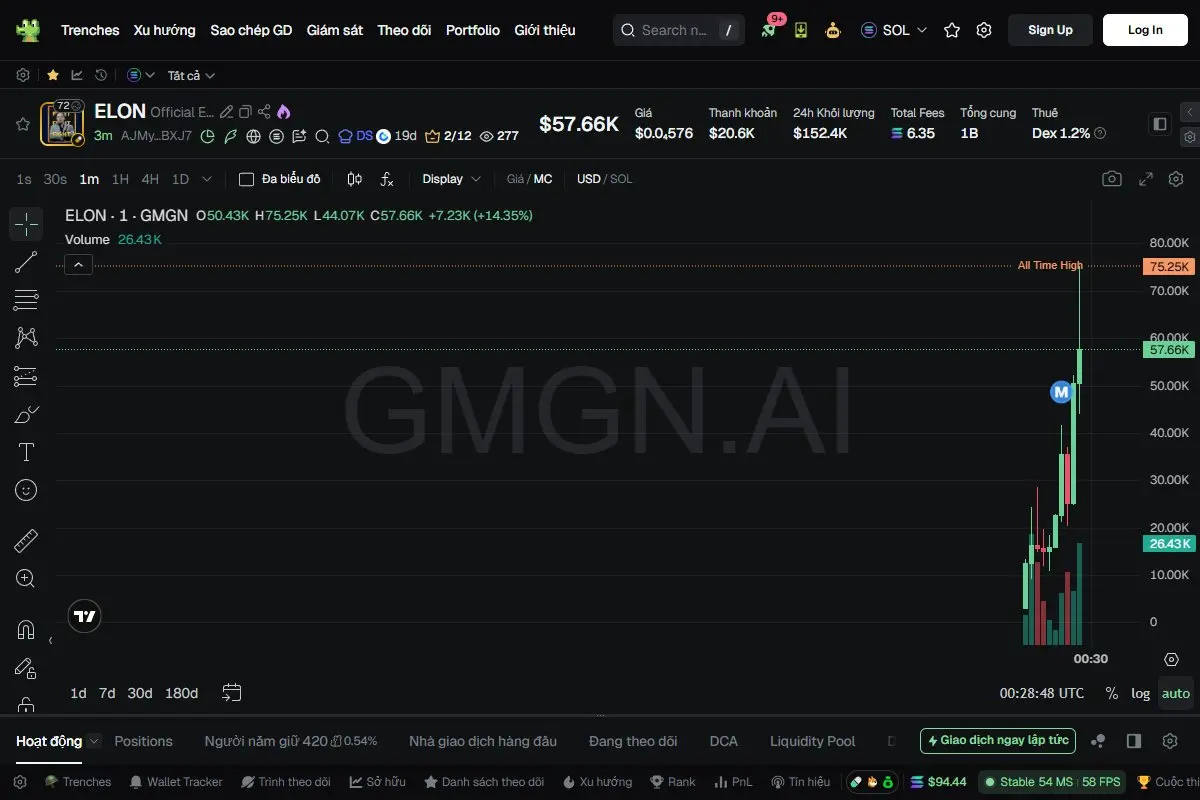The height and width of the screenshot is (800, 1200).
Task: Switch chart to MC display
Action: (x=543, y=179)
